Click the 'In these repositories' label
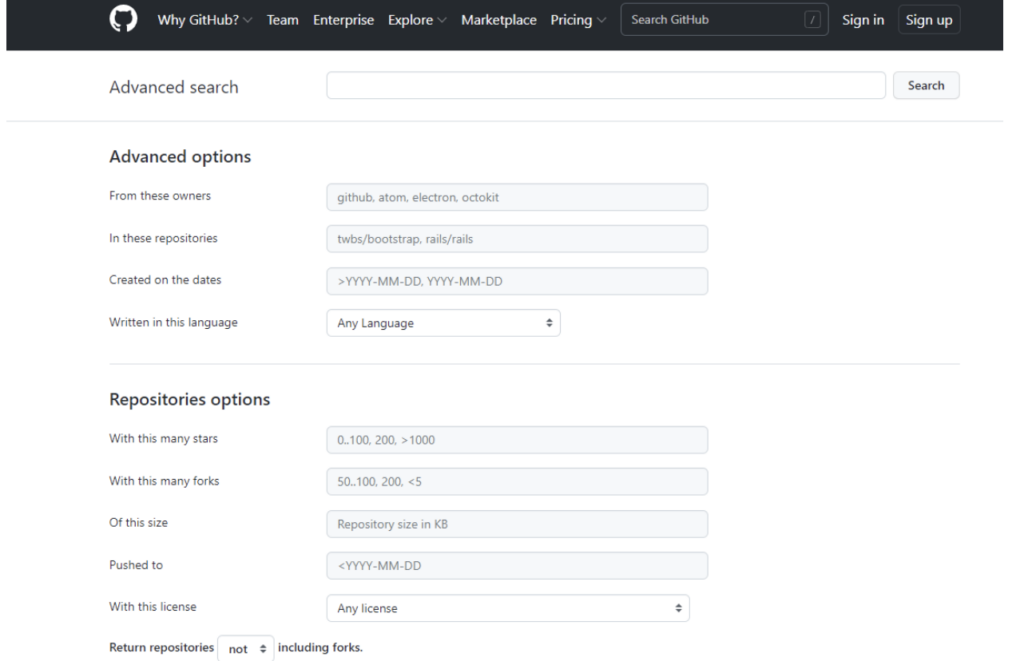The image size is (1024, 661). pyautogui.click(x=163, y=238)
